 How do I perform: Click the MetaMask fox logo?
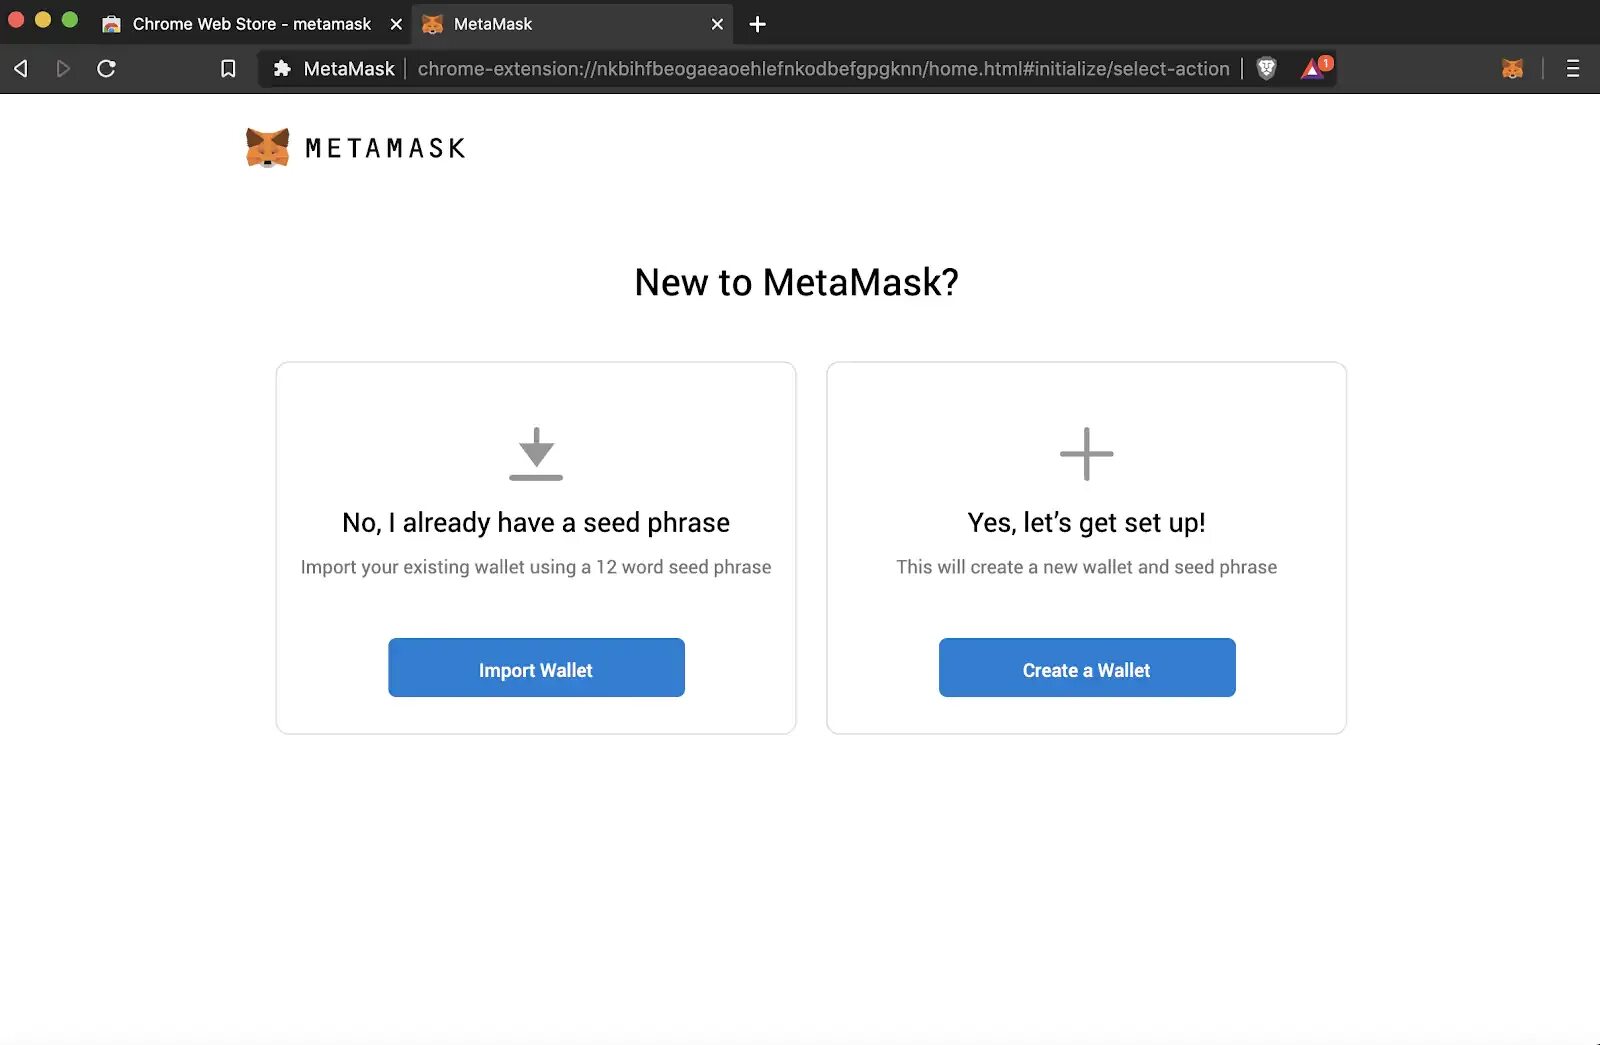[x=268, y=148]
